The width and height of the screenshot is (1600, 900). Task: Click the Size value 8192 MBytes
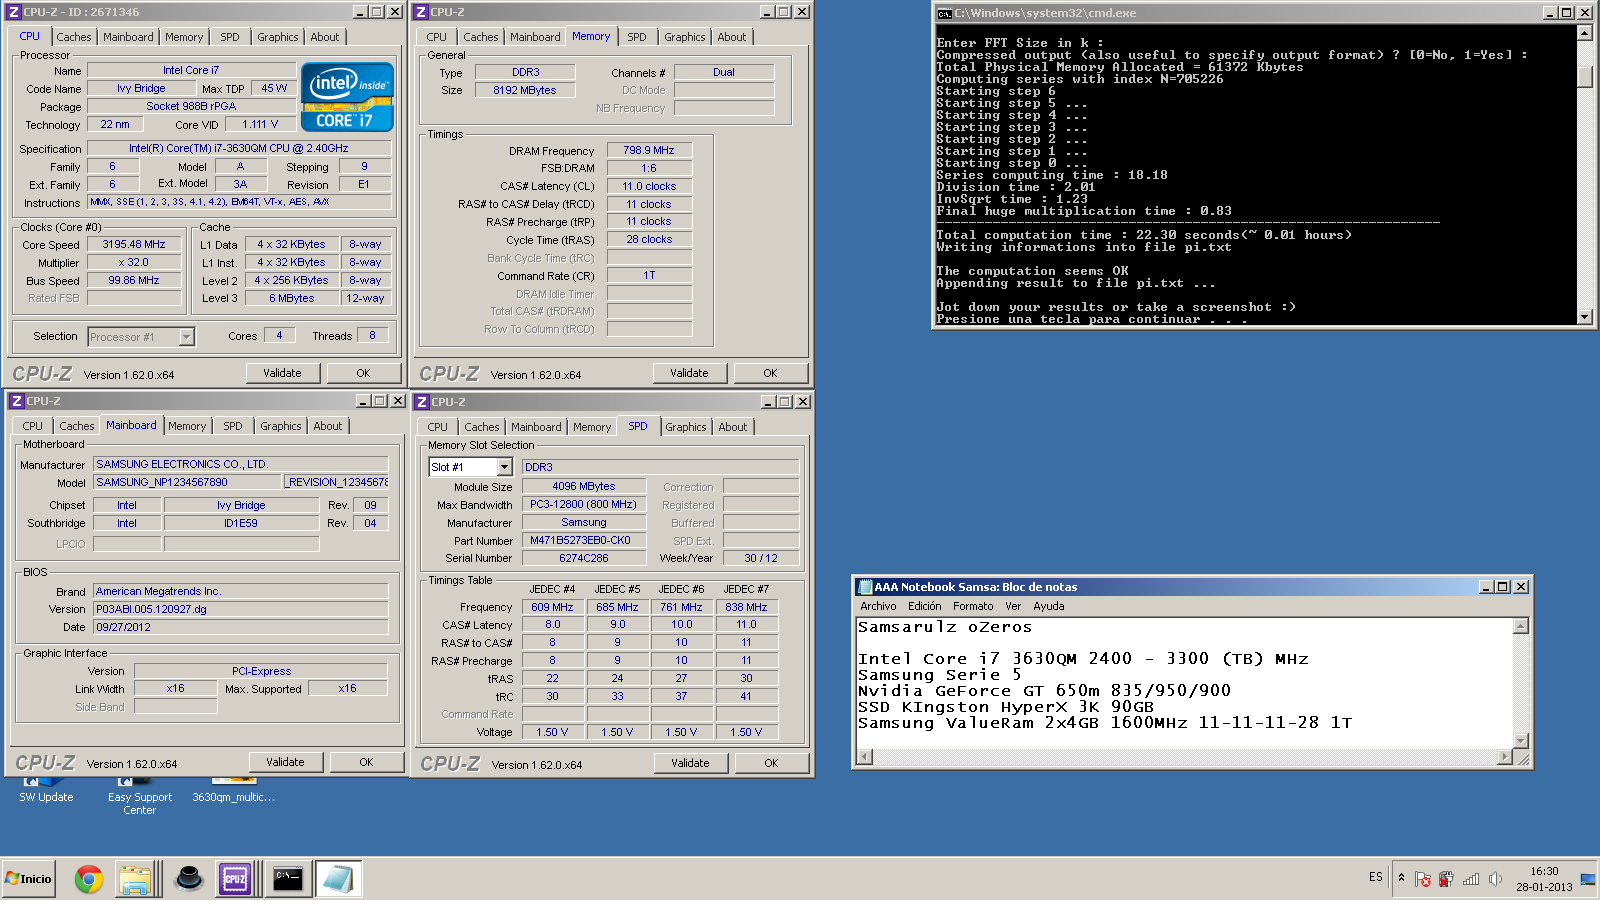[525, 90]
